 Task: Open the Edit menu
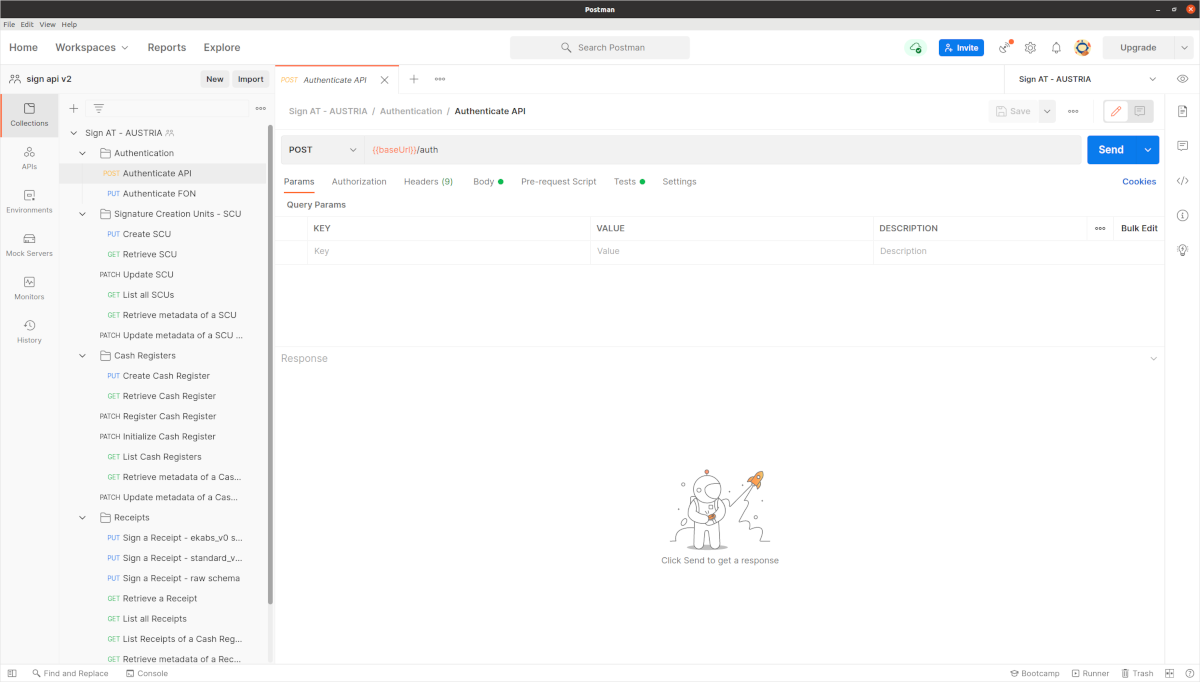pyautogui.click(x=27, y=24)
